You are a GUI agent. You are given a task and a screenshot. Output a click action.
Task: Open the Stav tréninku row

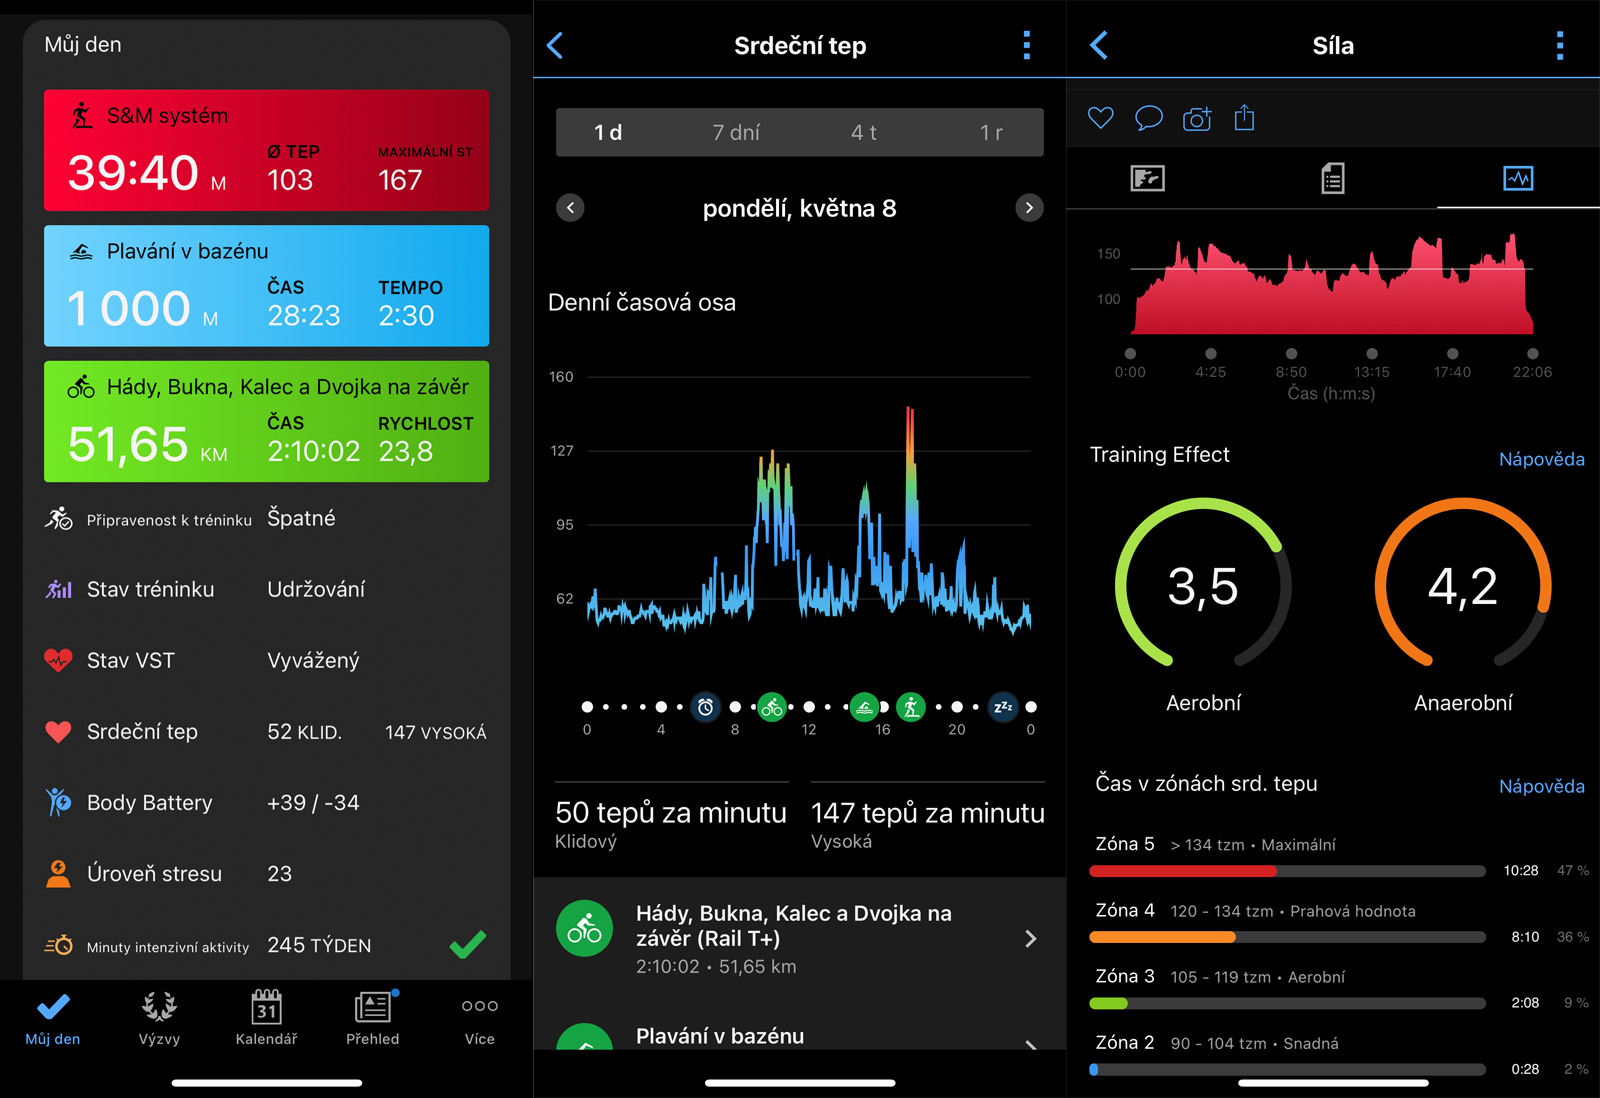tap(266, 589)
